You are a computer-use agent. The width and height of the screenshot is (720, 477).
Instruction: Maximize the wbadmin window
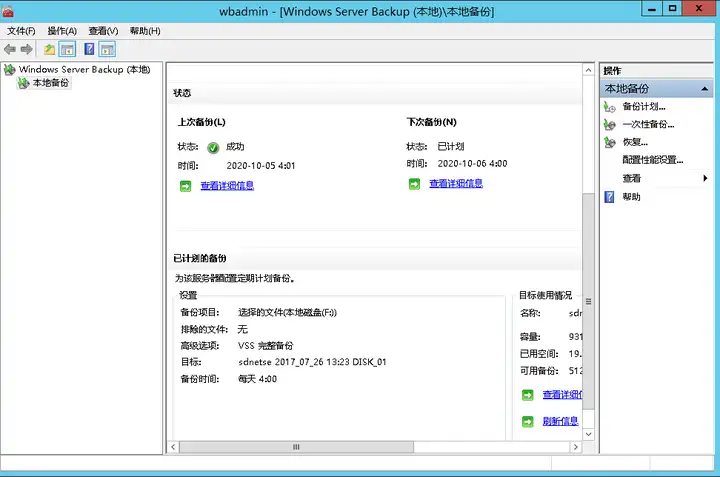tap(672, 9)
